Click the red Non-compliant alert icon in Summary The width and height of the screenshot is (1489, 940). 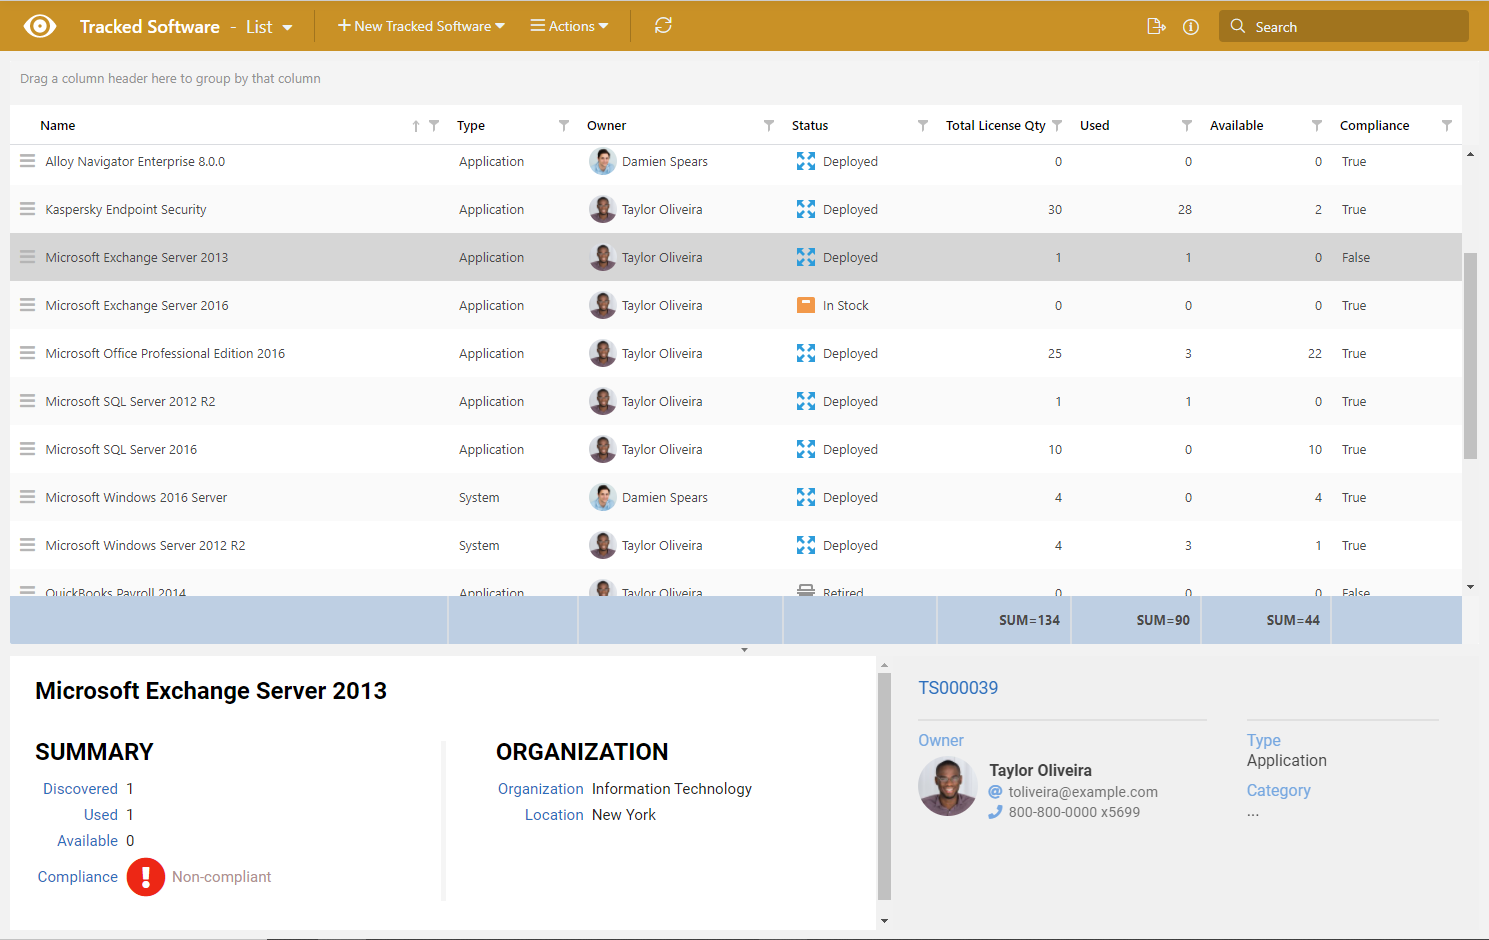click(x=146, y=876)
